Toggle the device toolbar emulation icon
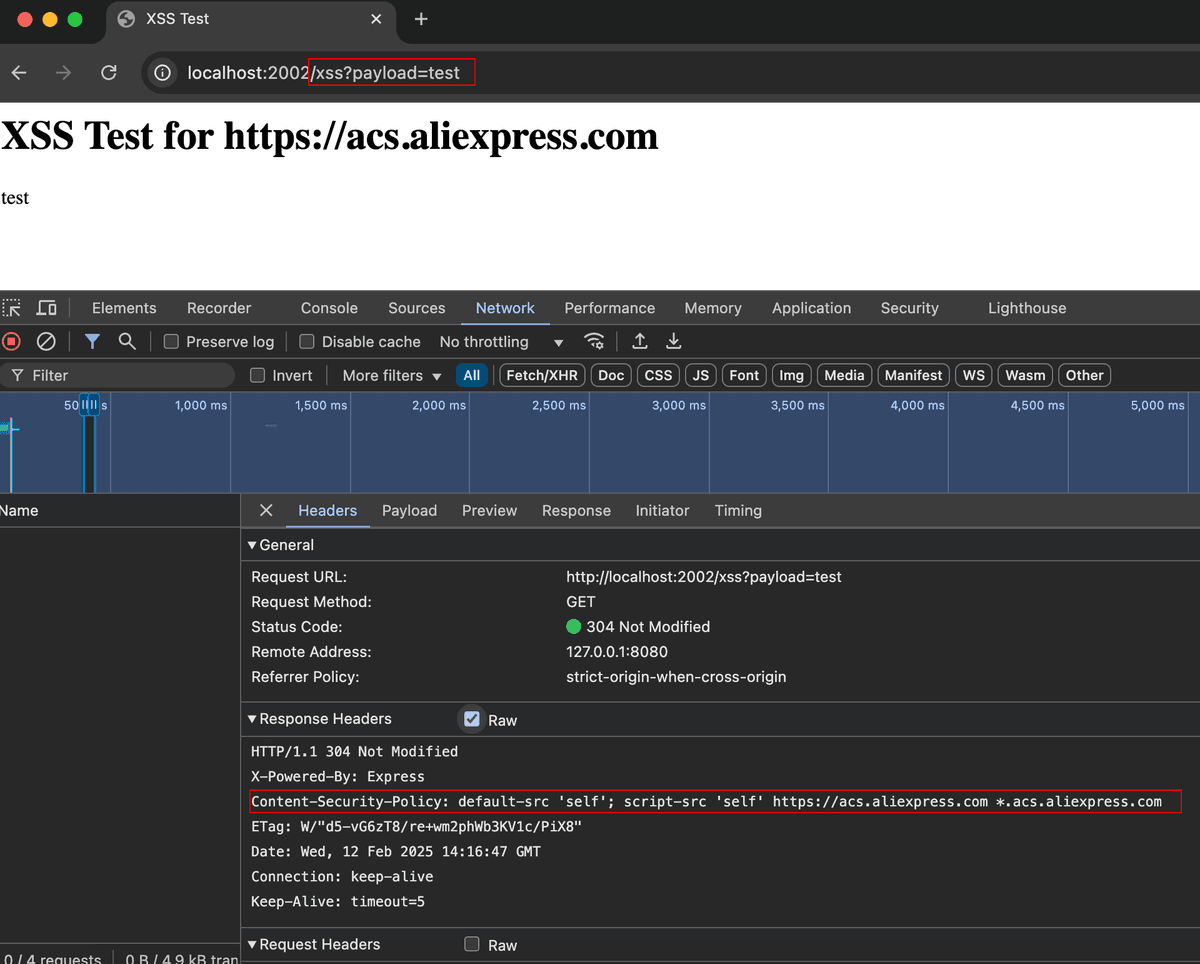The height and width of the screenshot is (964, 1200). (44, 308)
